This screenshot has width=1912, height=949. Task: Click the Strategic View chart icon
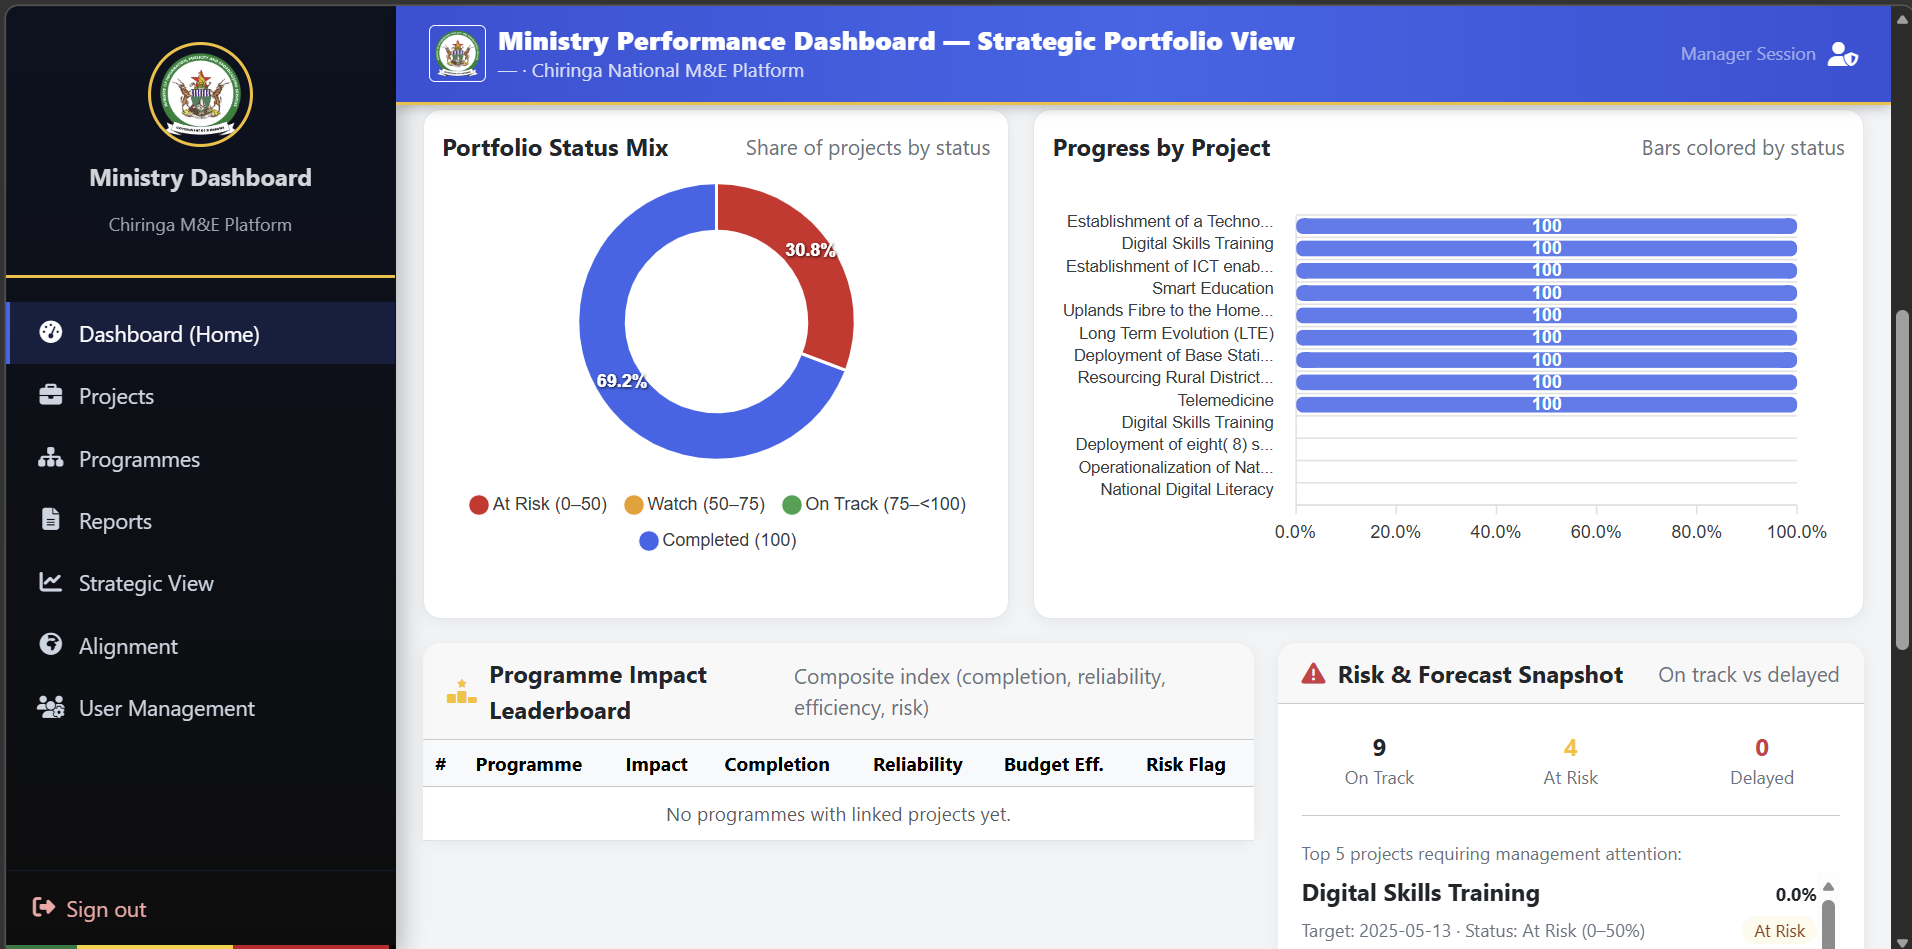50,583
